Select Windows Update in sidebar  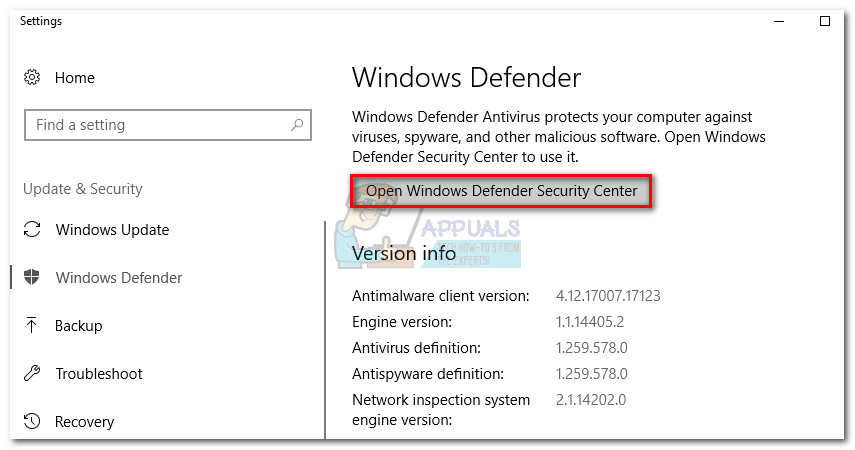[x=112, y=229]
